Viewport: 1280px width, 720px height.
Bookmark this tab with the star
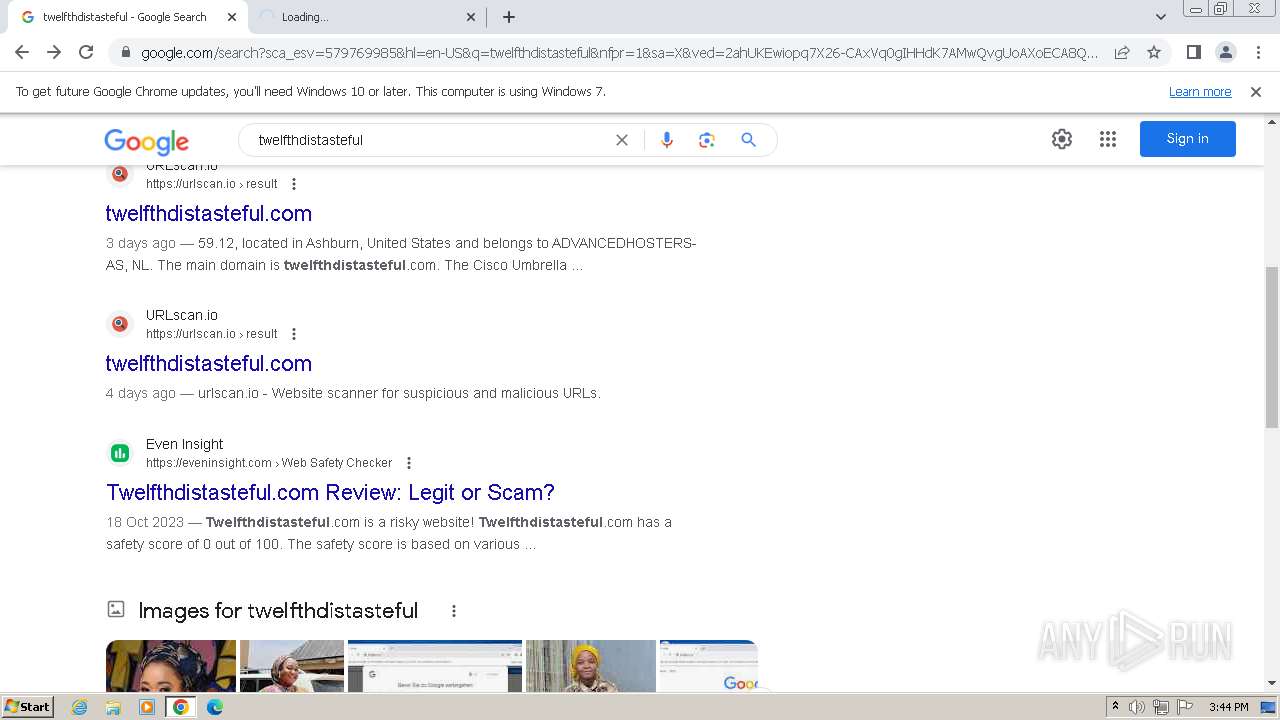pos(1154,53)
